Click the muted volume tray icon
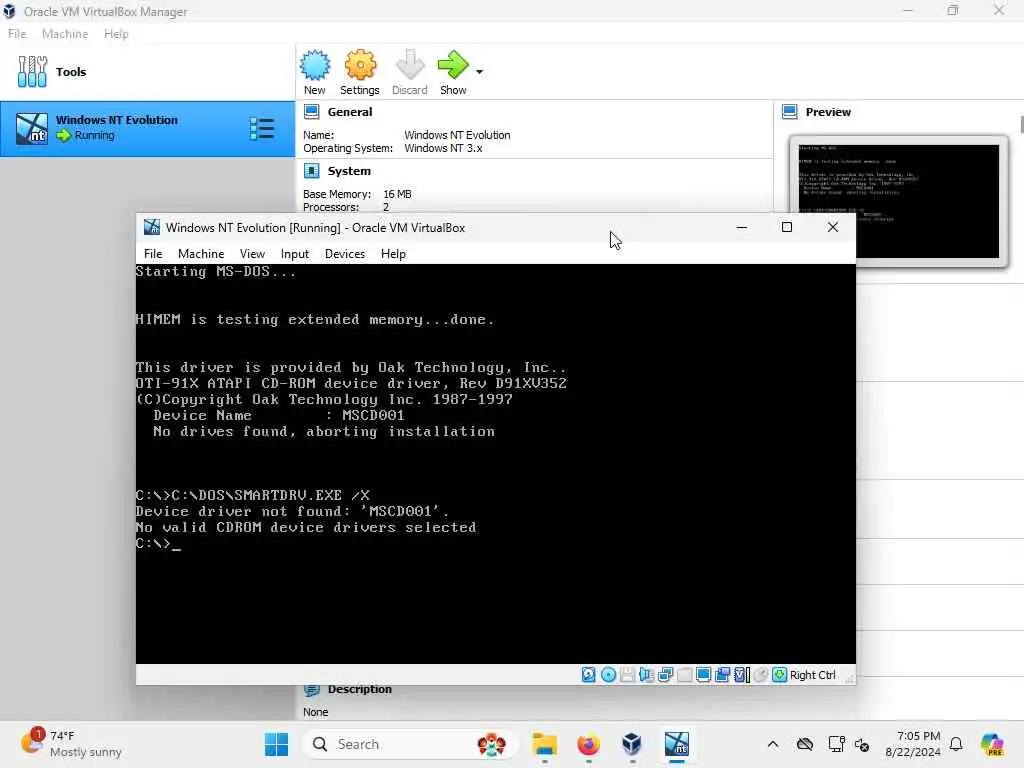1024x768 pixels. (862, 744)
